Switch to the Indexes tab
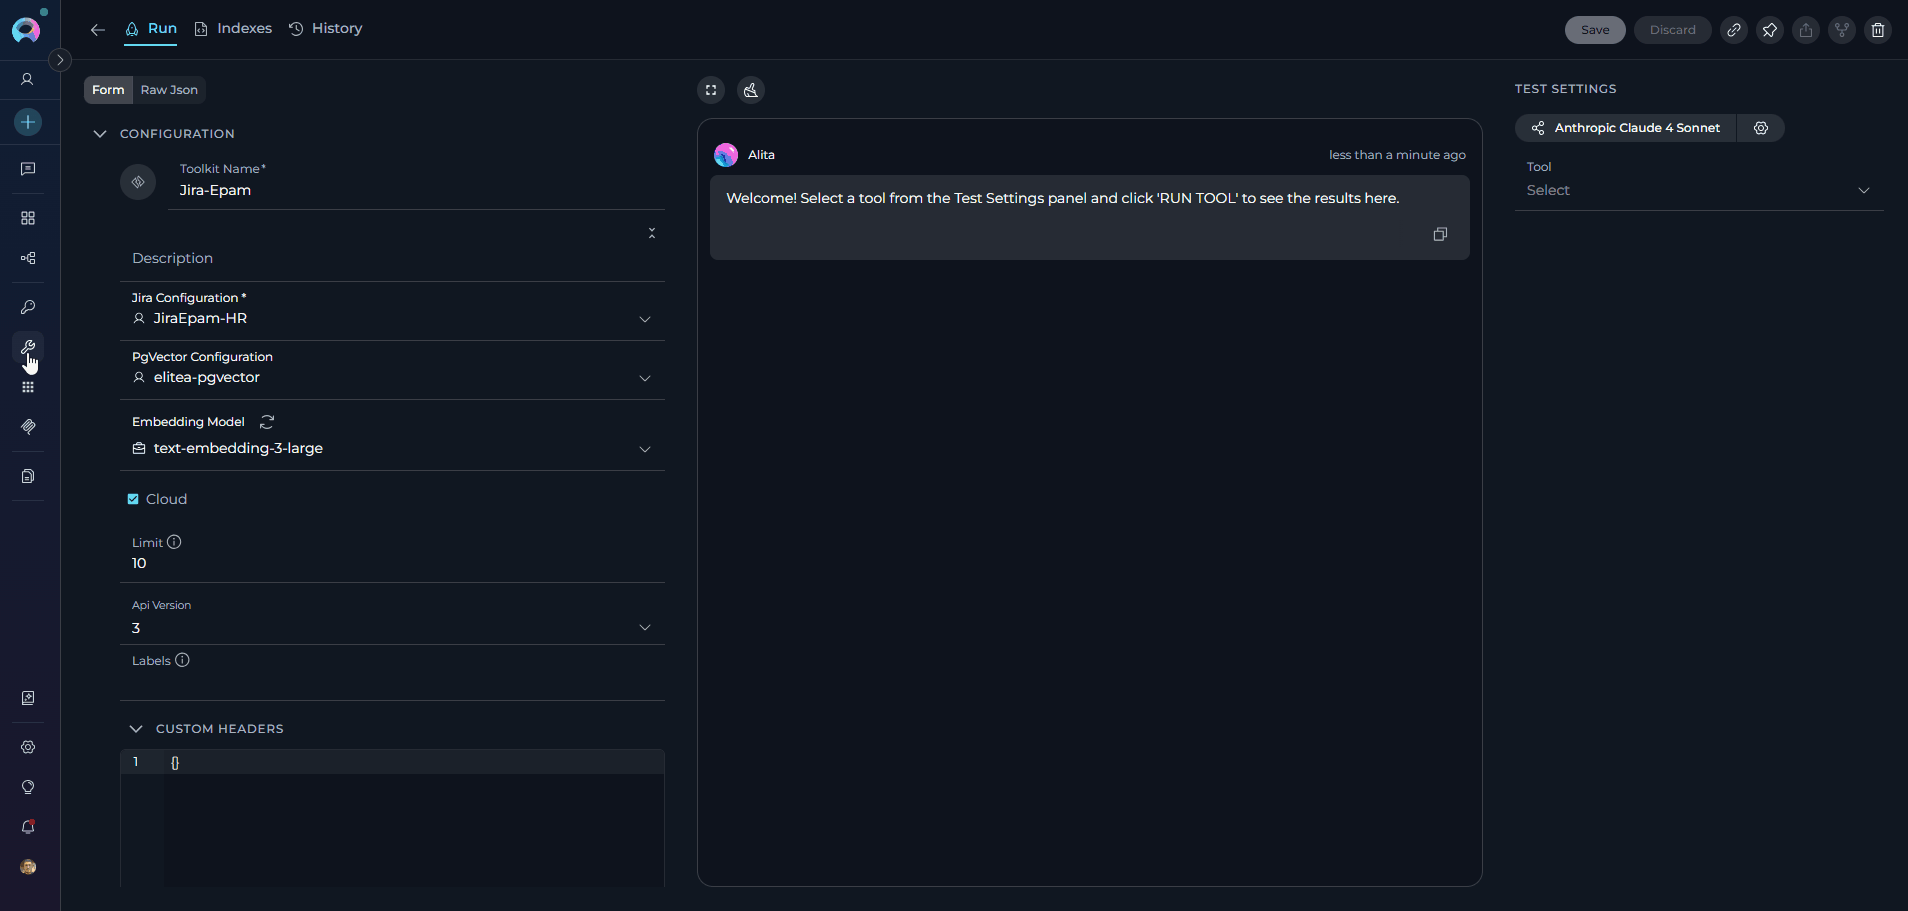 point(243,28)
